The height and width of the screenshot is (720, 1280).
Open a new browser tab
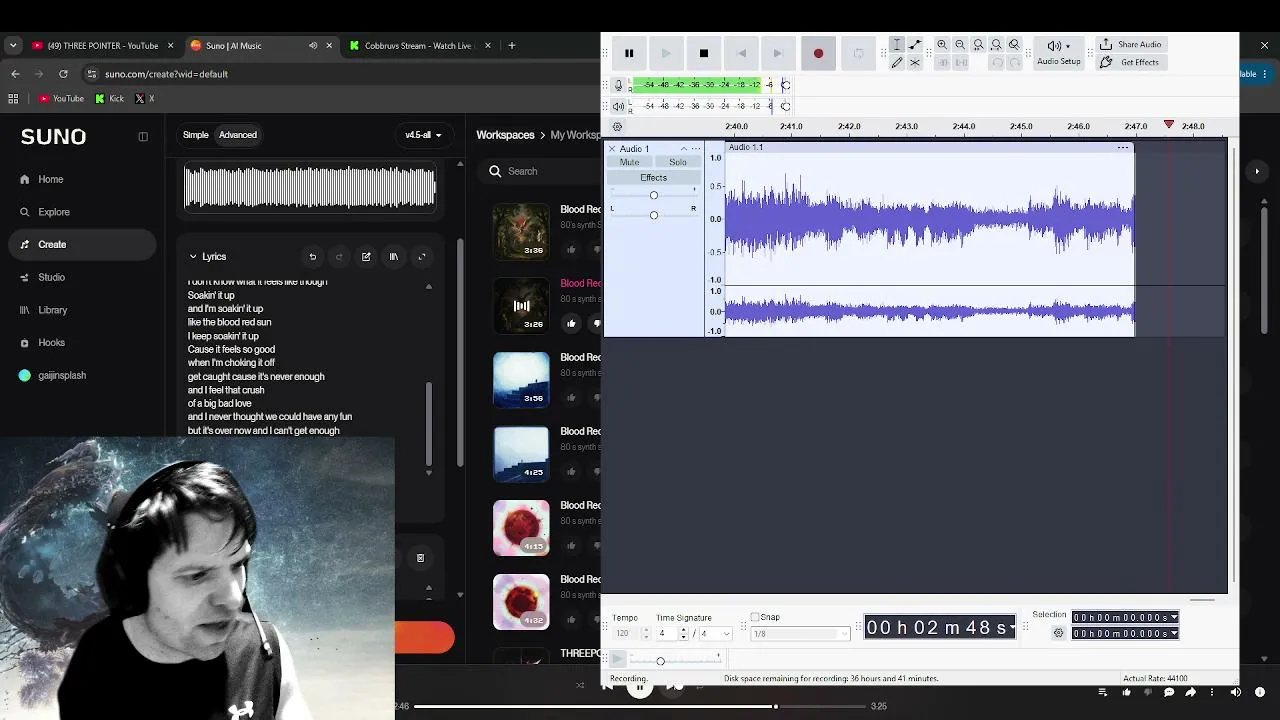pyautogui.click(x=511, y=45)
